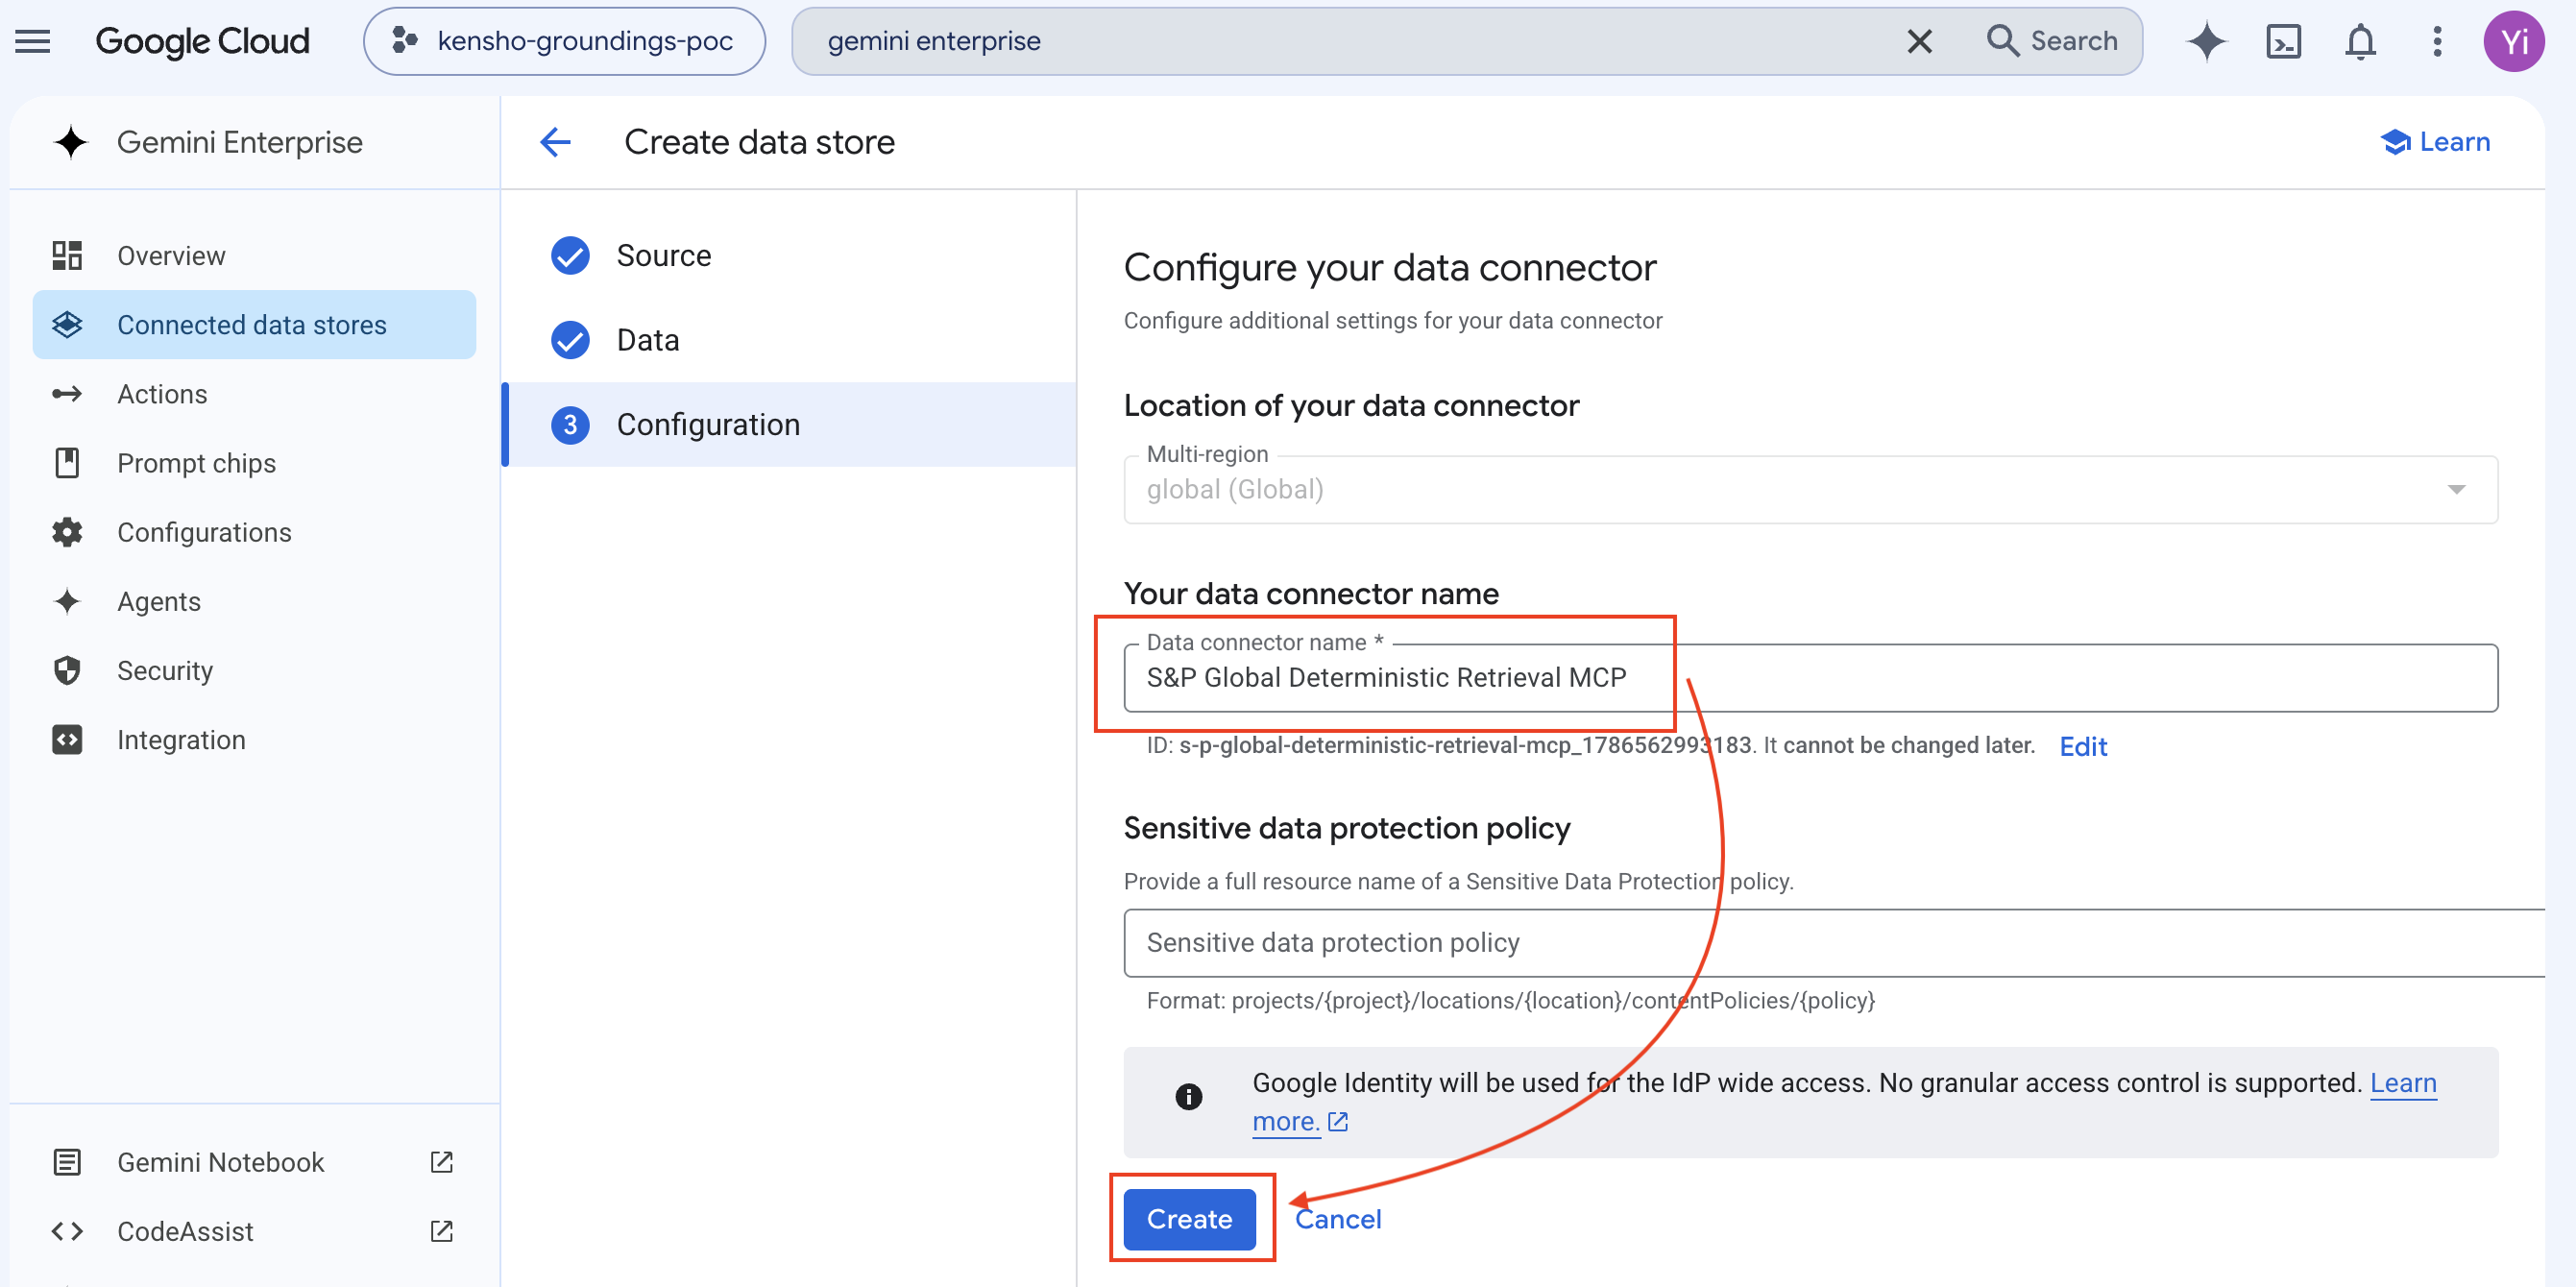The height and width of the screenshot is (1287, 2576).
Task: Click the Security shield icon
Action: [x=67, y=669]
